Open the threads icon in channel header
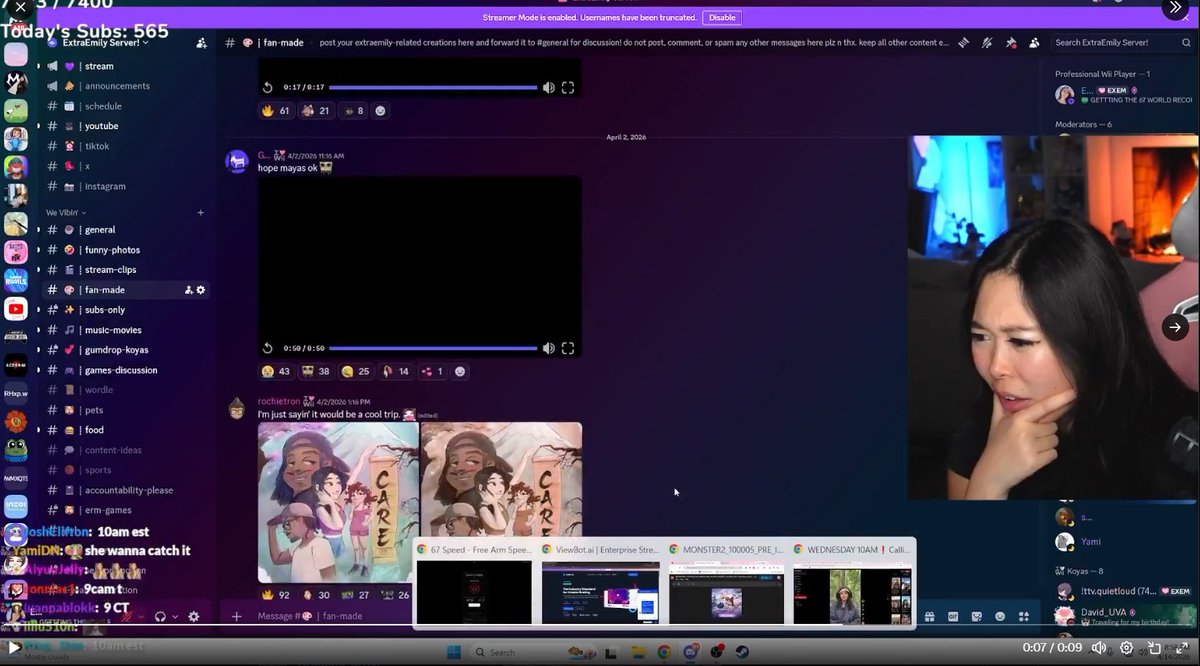The width and height of the screenshot is (1200, 666). [x=964, y=43]
